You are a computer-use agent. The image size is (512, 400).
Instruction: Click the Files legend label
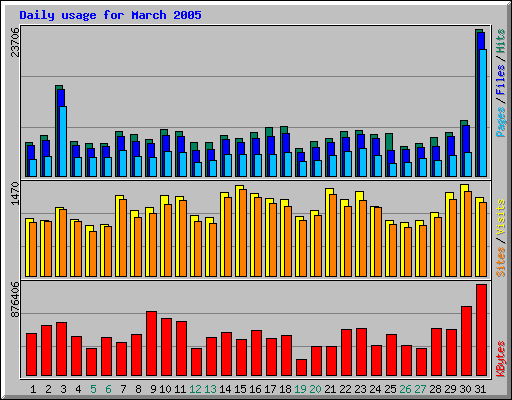click(501, 79)
